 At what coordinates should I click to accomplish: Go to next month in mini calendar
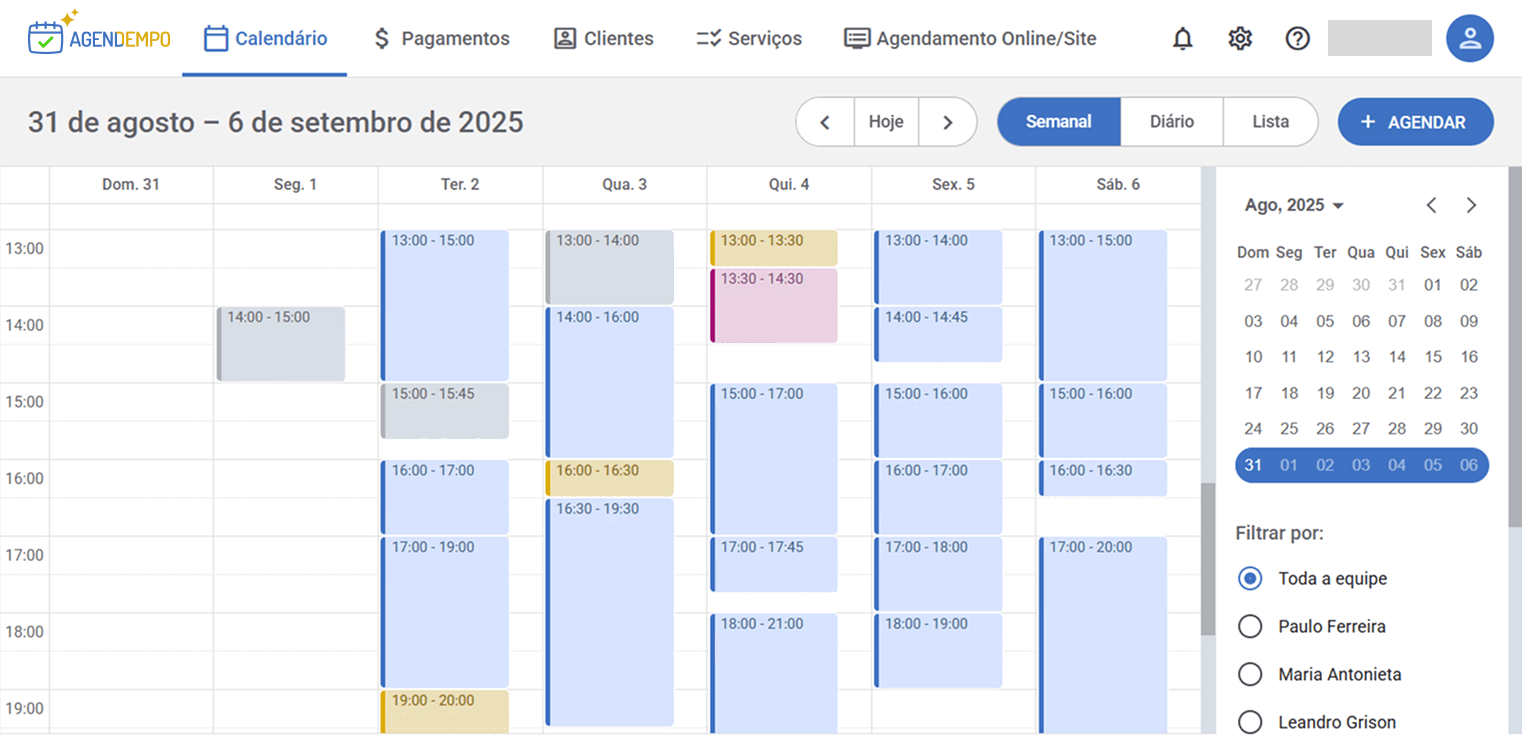(x=1471, y=204)
